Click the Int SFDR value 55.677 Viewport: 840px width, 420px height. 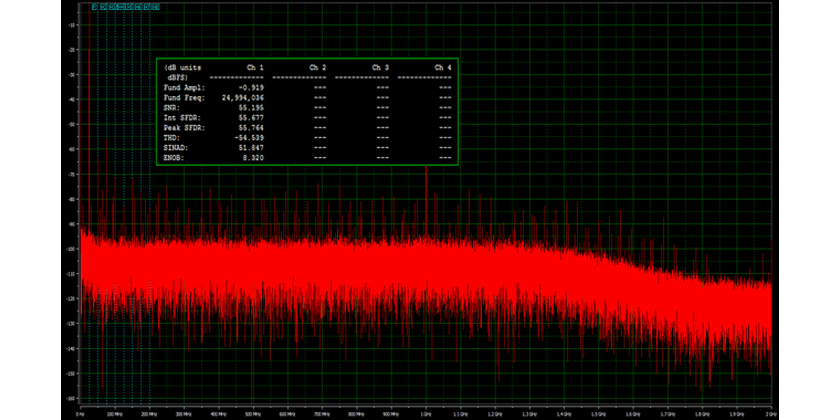click(251, 118)
